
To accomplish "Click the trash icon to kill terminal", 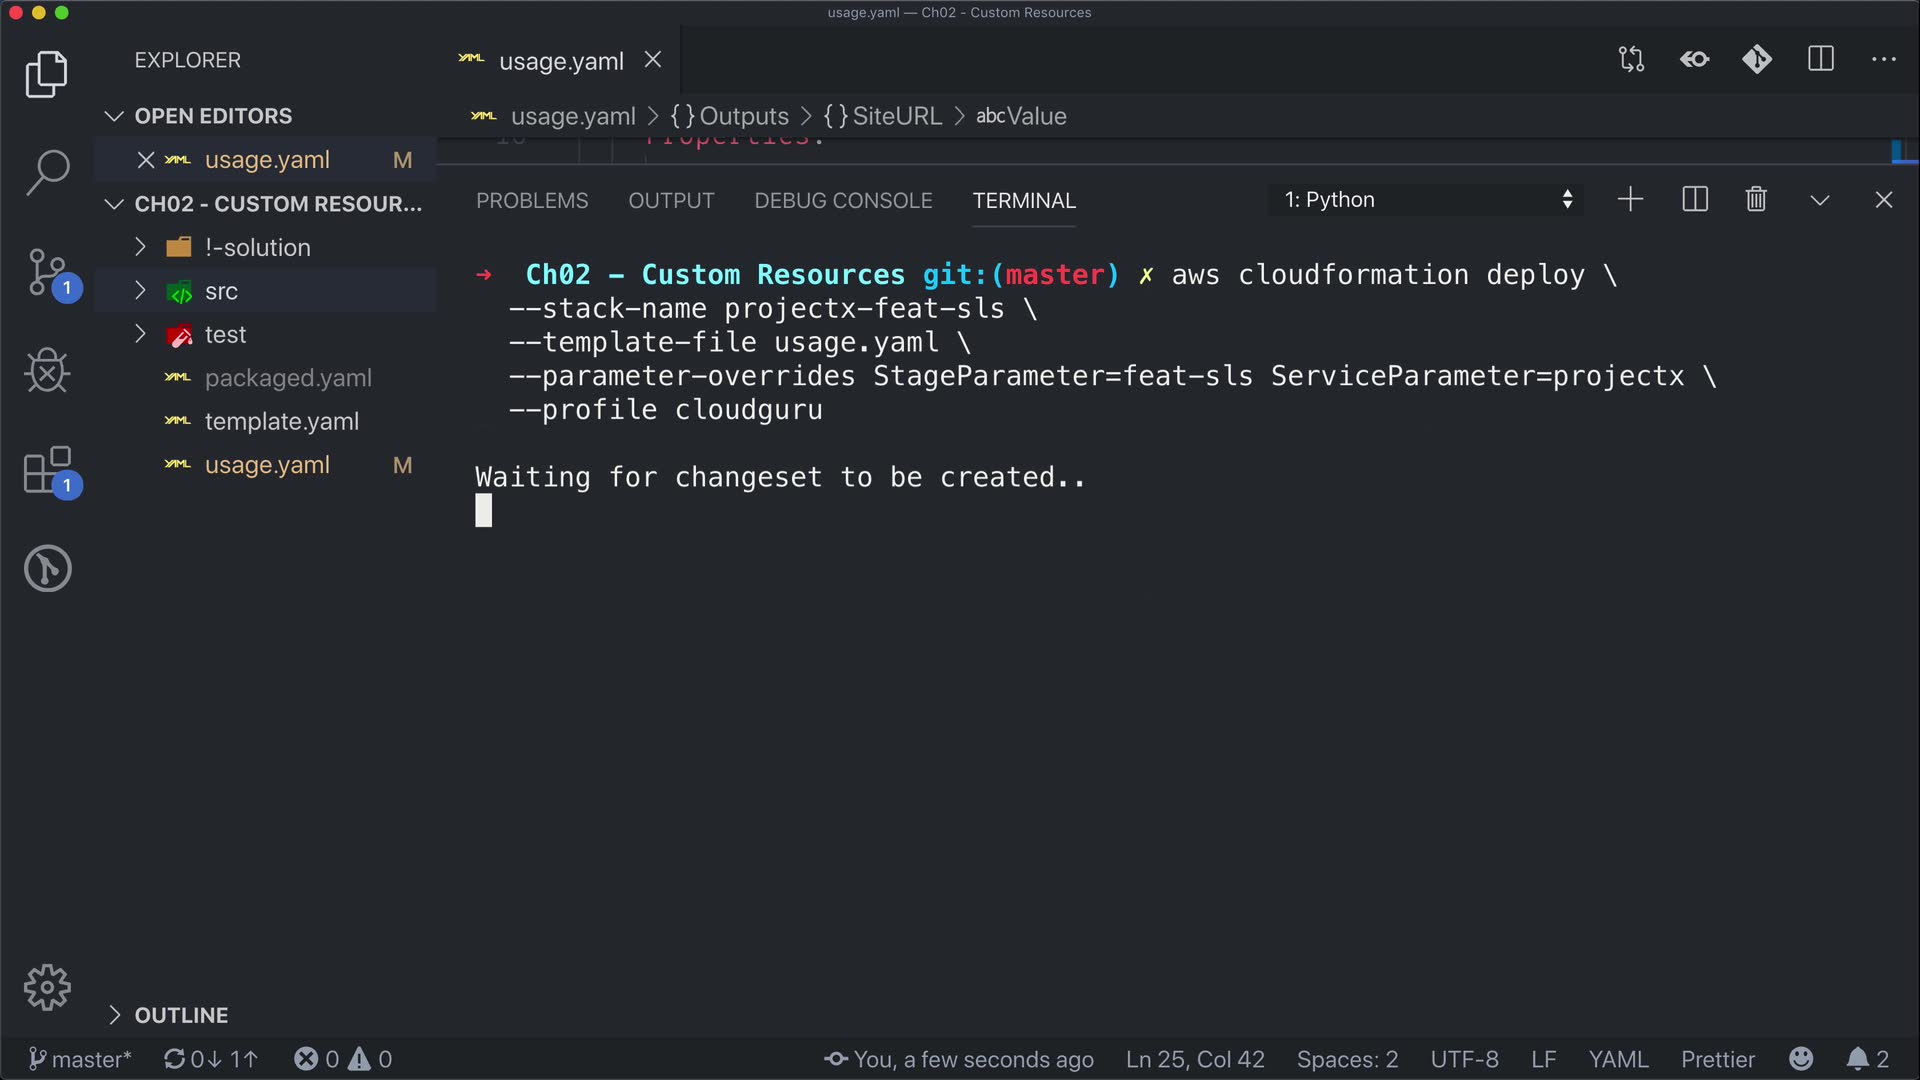I will coord(1756,200).
